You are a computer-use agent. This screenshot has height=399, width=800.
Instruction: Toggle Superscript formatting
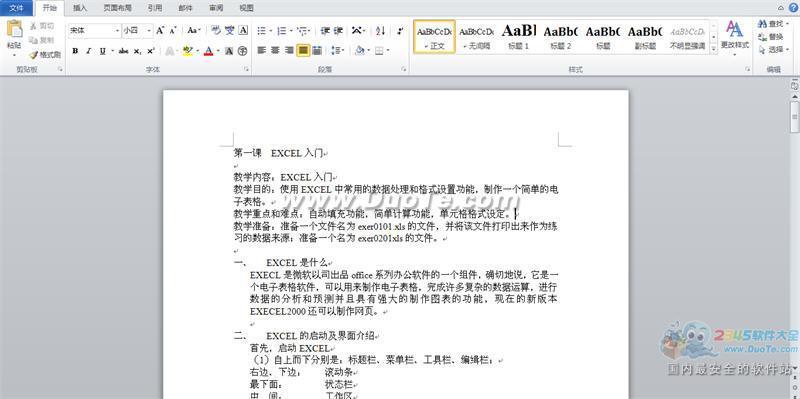click(x=151, y=51)
